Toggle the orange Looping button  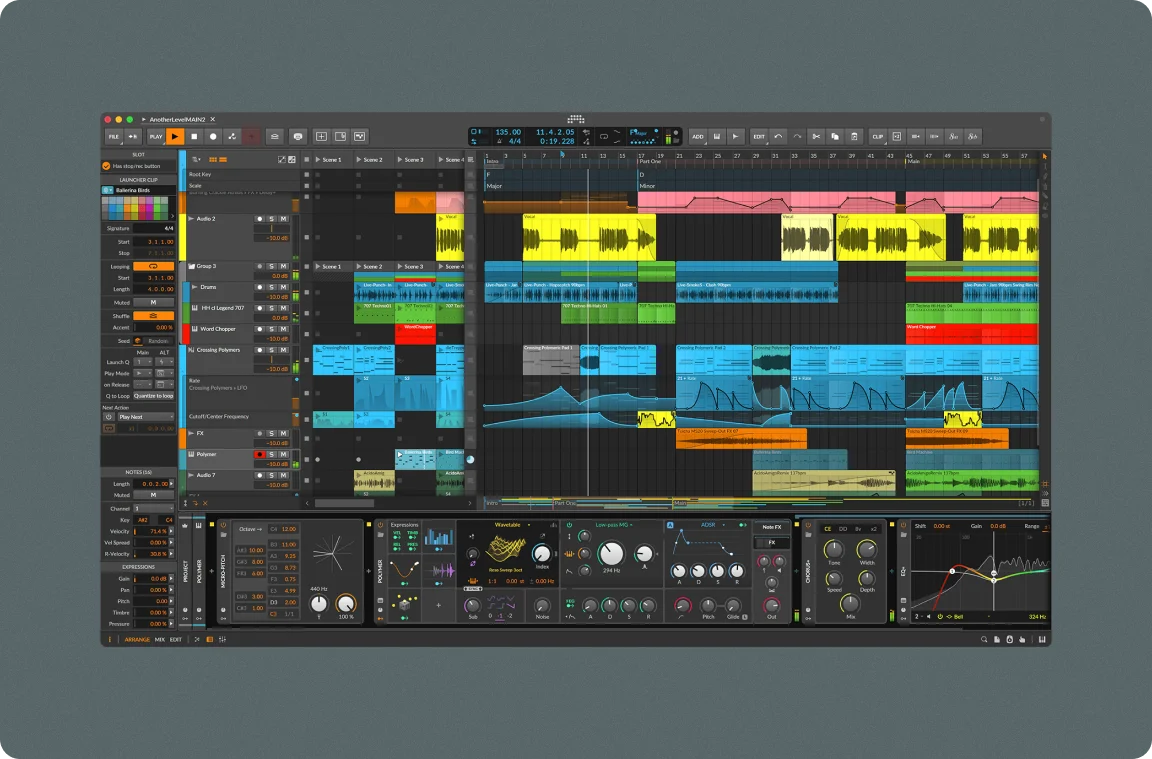[x=153, y=267]
